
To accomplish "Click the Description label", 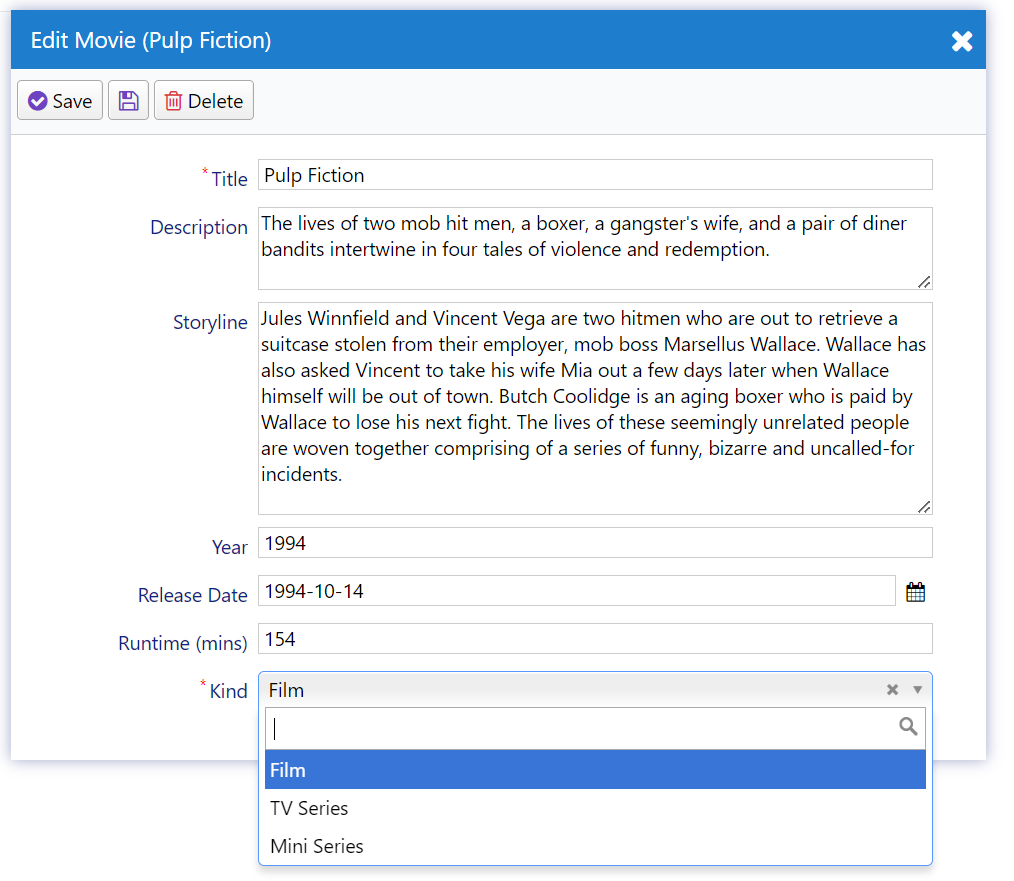I will coord(199,227).
